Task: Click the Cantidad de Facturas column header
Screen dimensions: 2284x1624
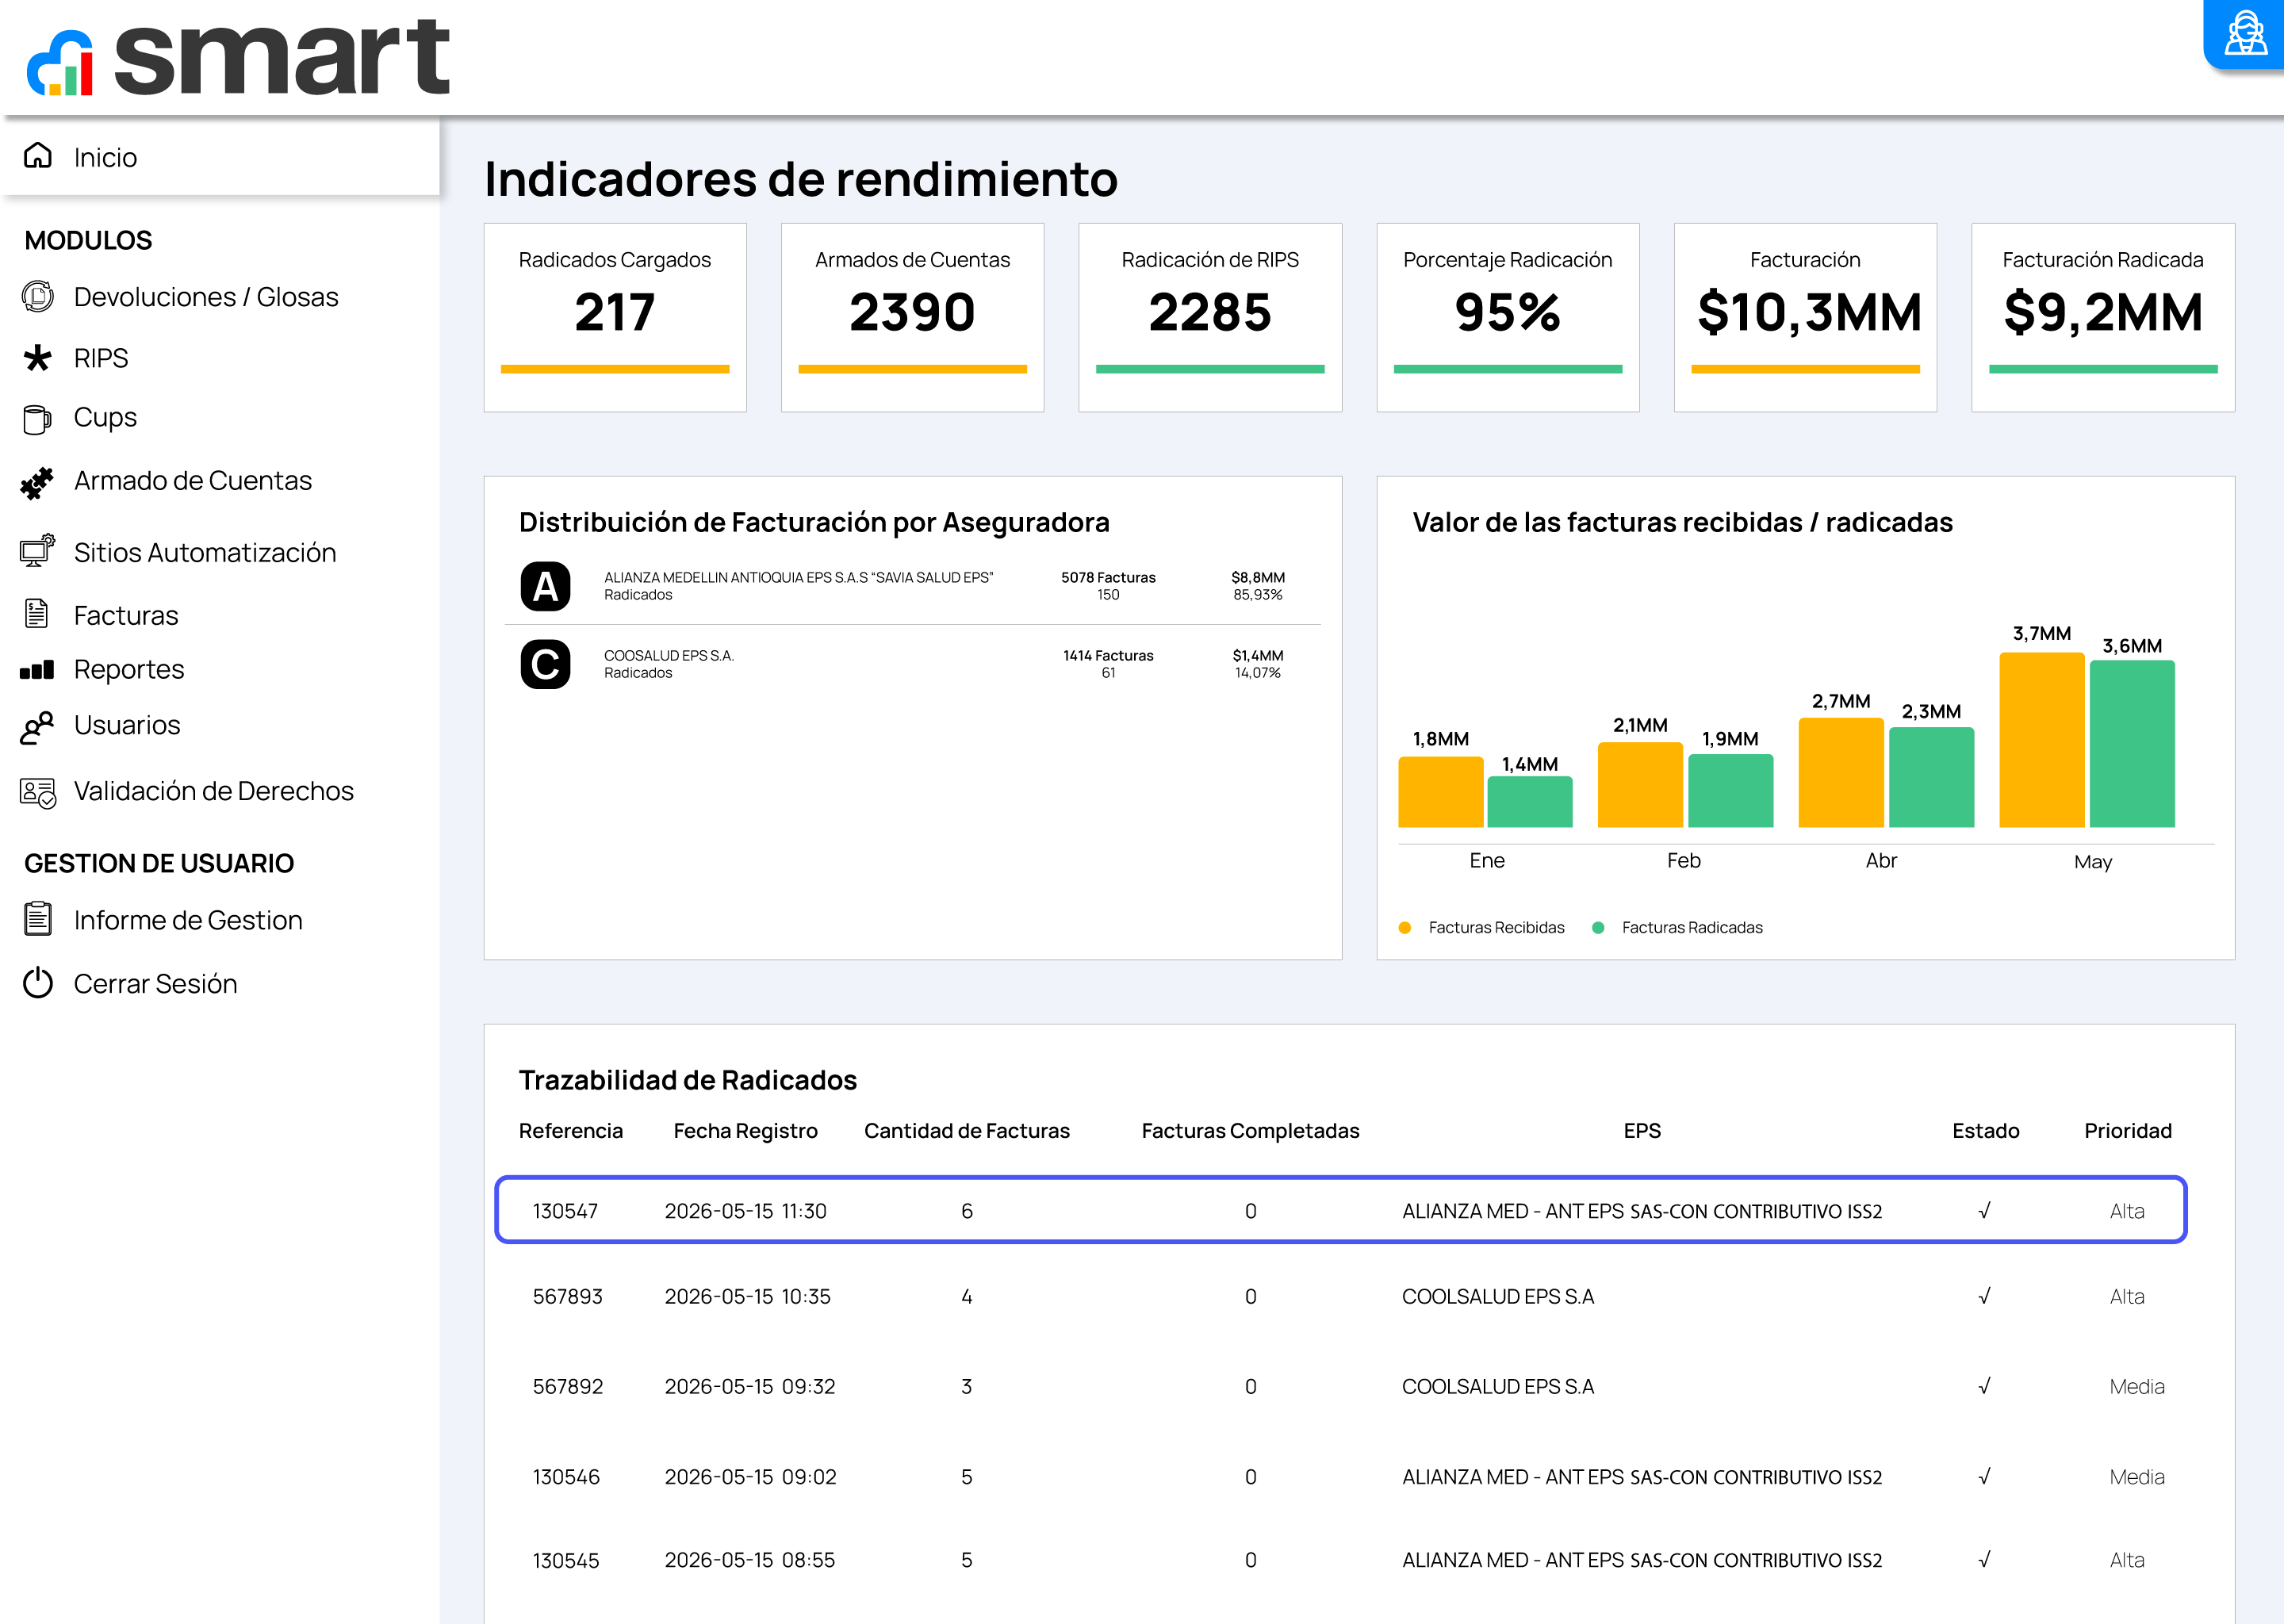Action: click(x=967, y=1130)
